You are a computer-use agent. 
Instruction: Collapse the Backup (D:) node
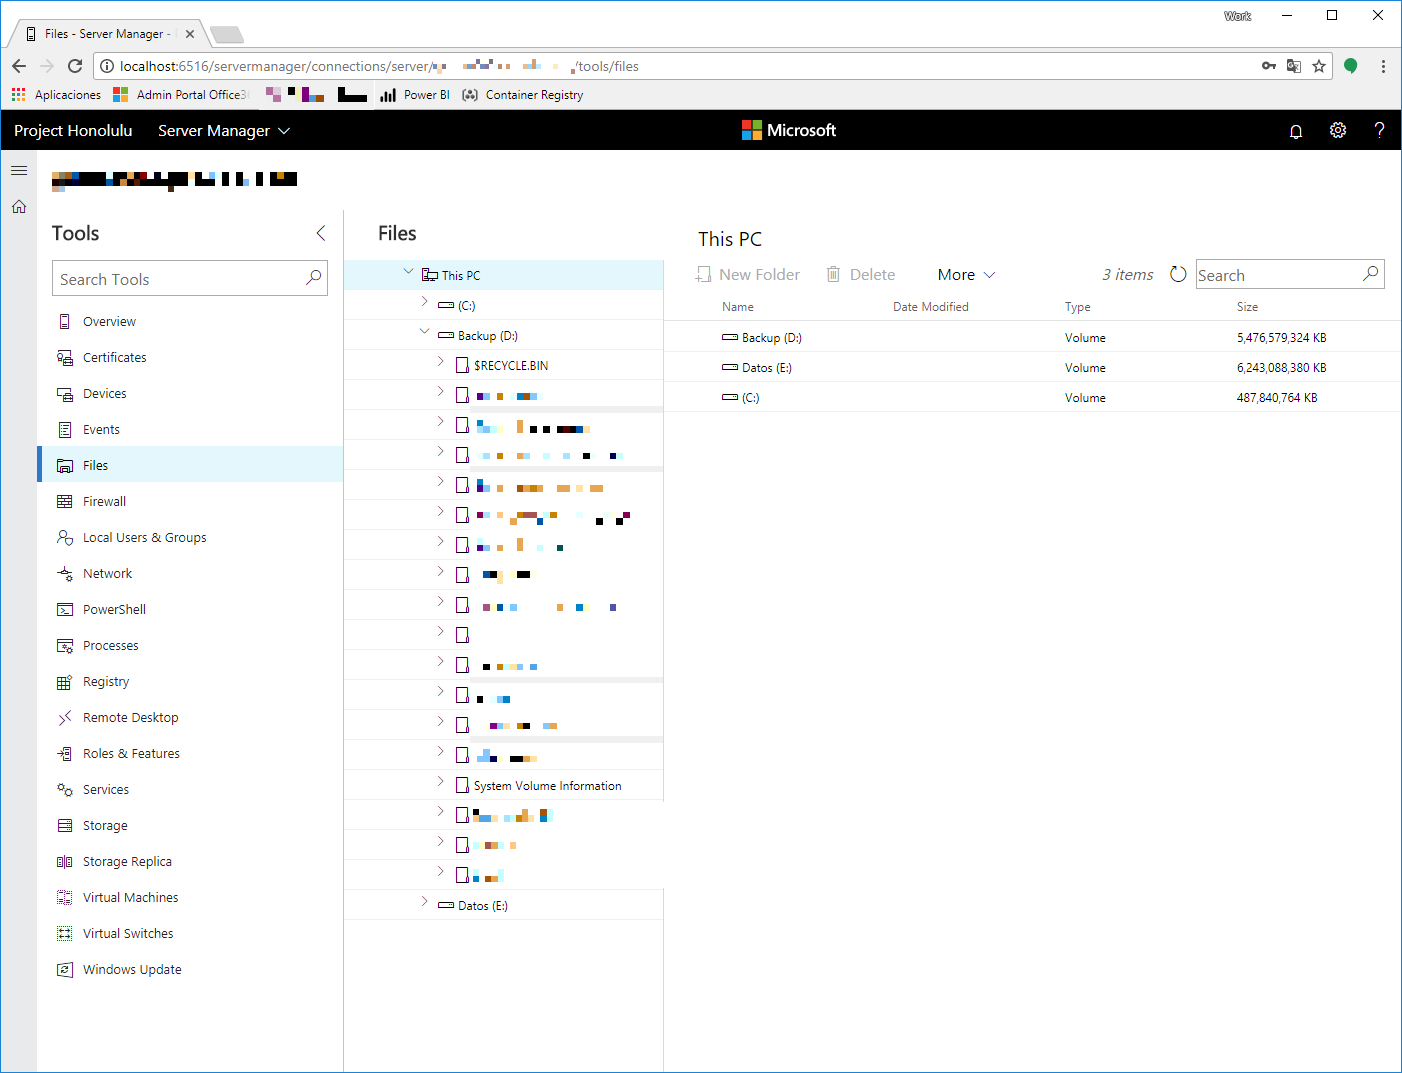pos(424,331)
